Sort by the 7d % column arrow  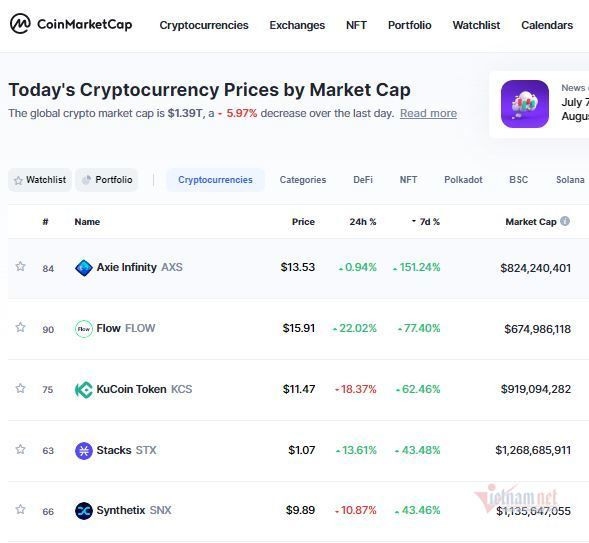[x=414, y=221]
